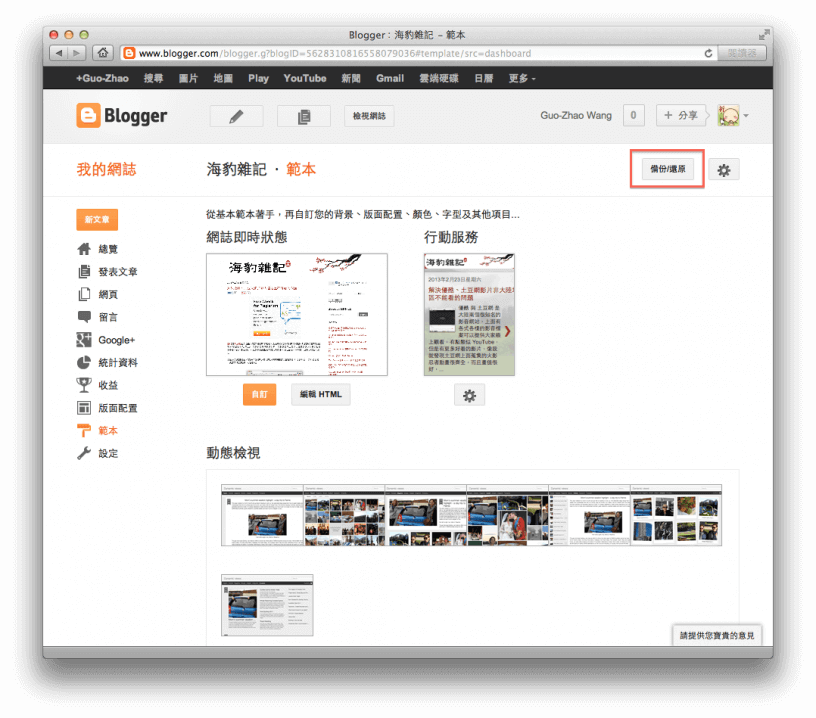Select the 範本 template paint roller icon
This screenshot has width=816, height=718.
tap(84, 430)
